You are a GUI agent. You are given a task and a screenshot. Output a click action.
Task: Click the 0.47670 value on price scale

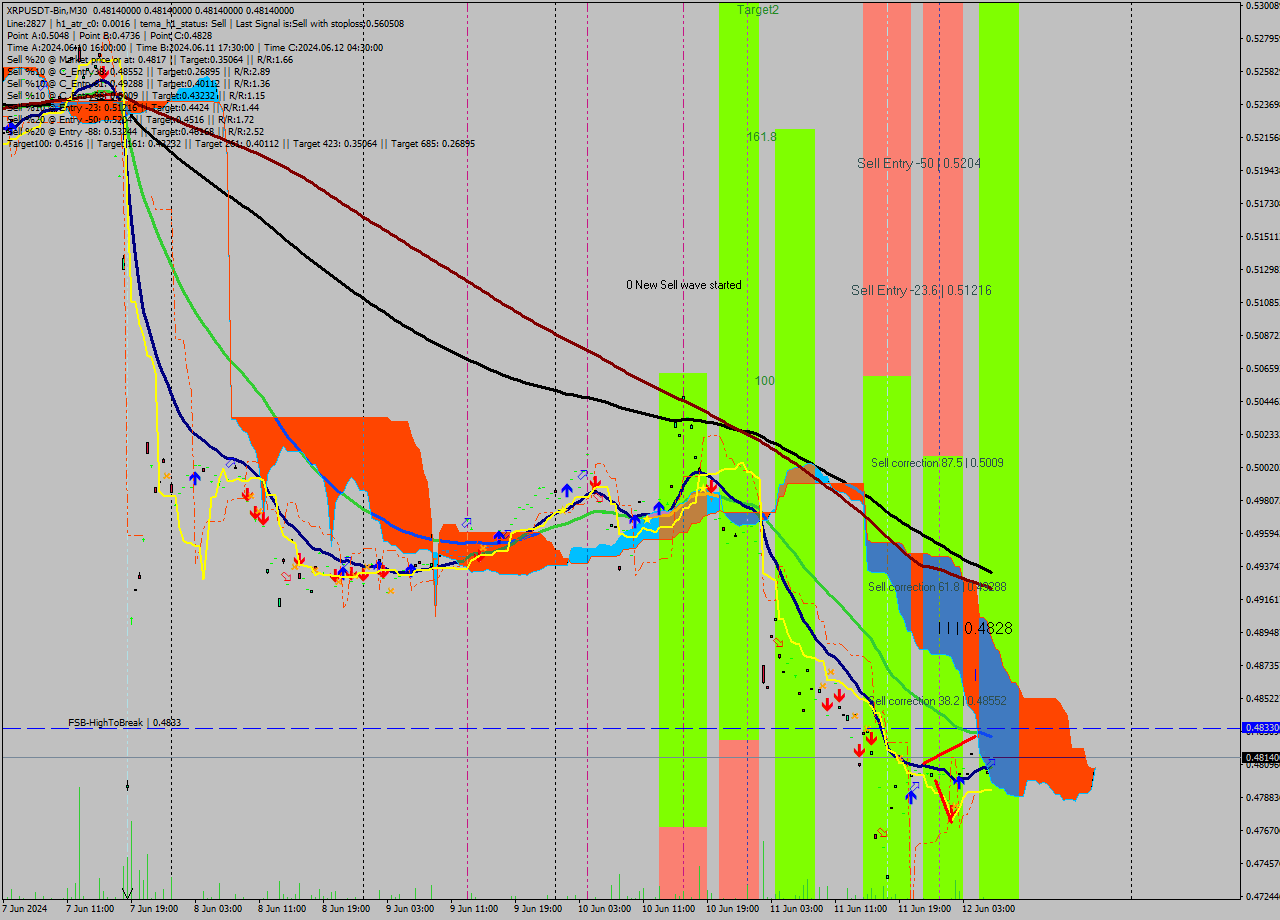coord(1263,830)
